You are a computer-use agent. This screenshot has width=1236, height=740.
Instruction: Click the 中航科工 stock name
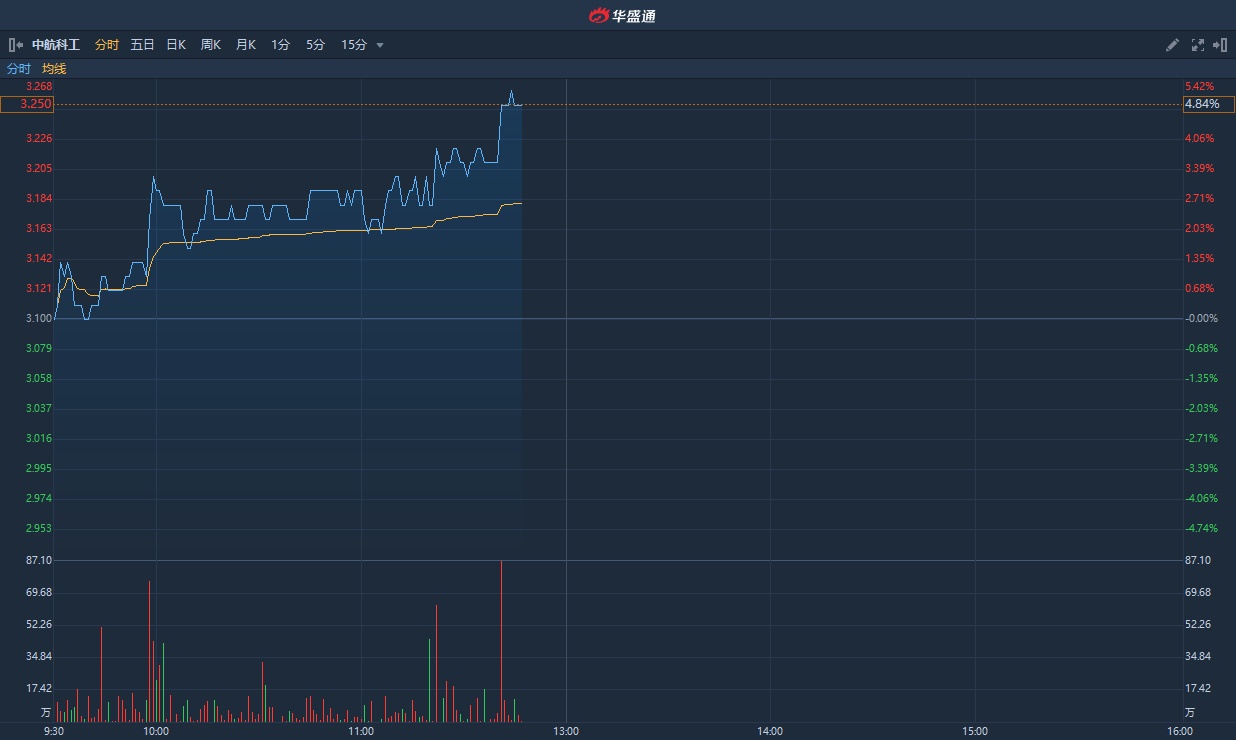point(56,45)
